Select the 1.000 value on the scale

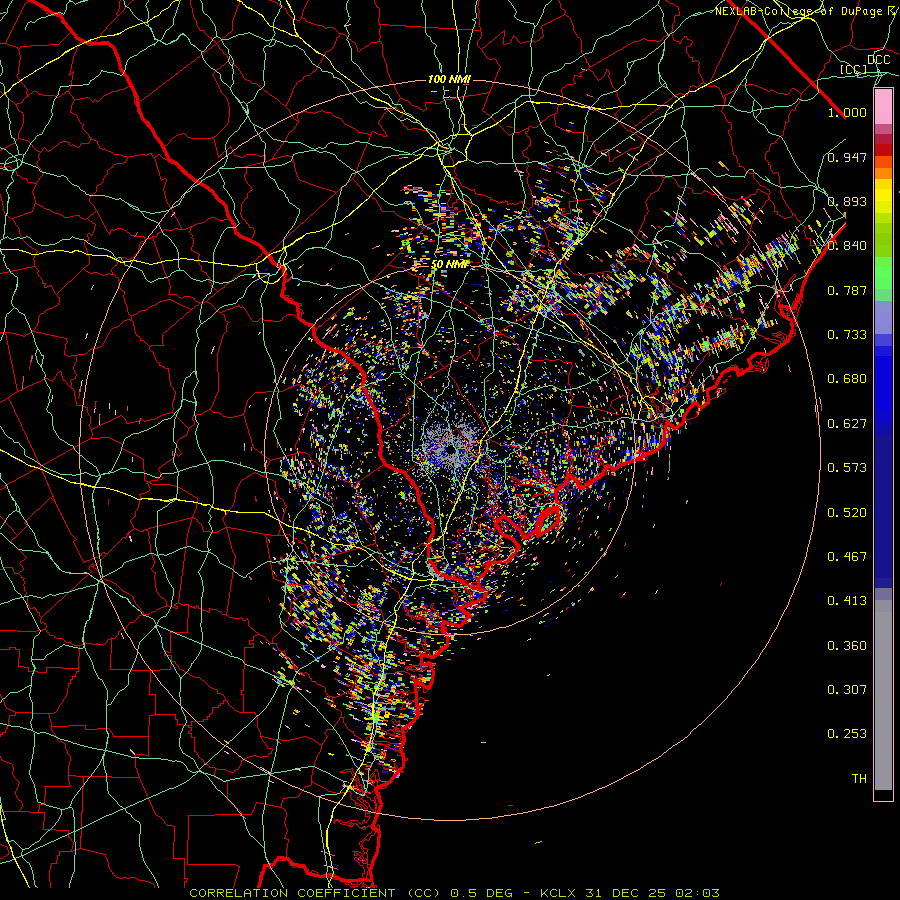click(x=847, y=112)
